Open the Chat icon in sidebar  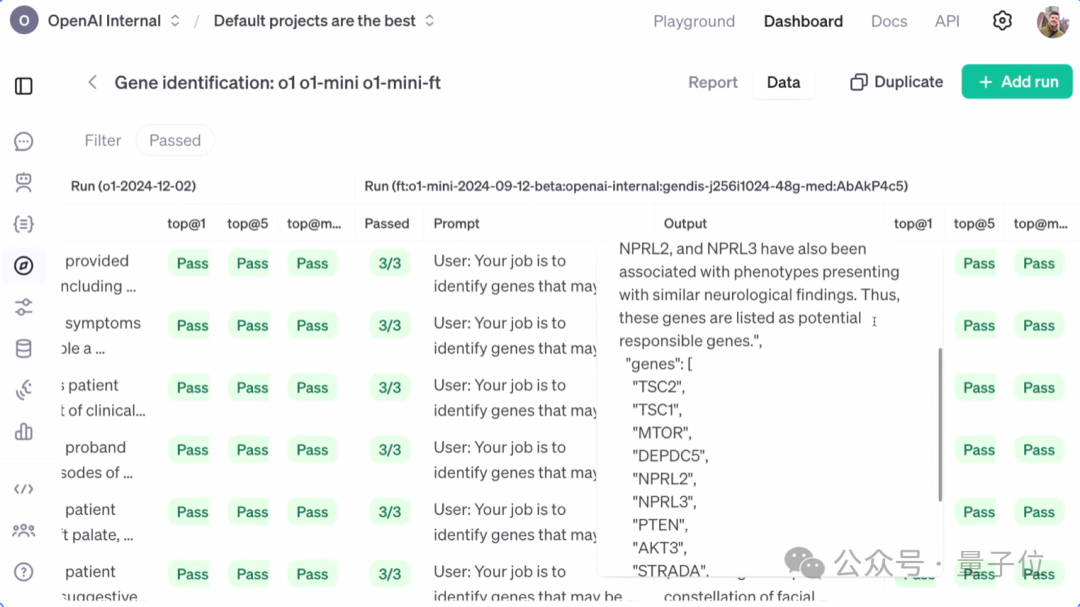tap(24, 142)
